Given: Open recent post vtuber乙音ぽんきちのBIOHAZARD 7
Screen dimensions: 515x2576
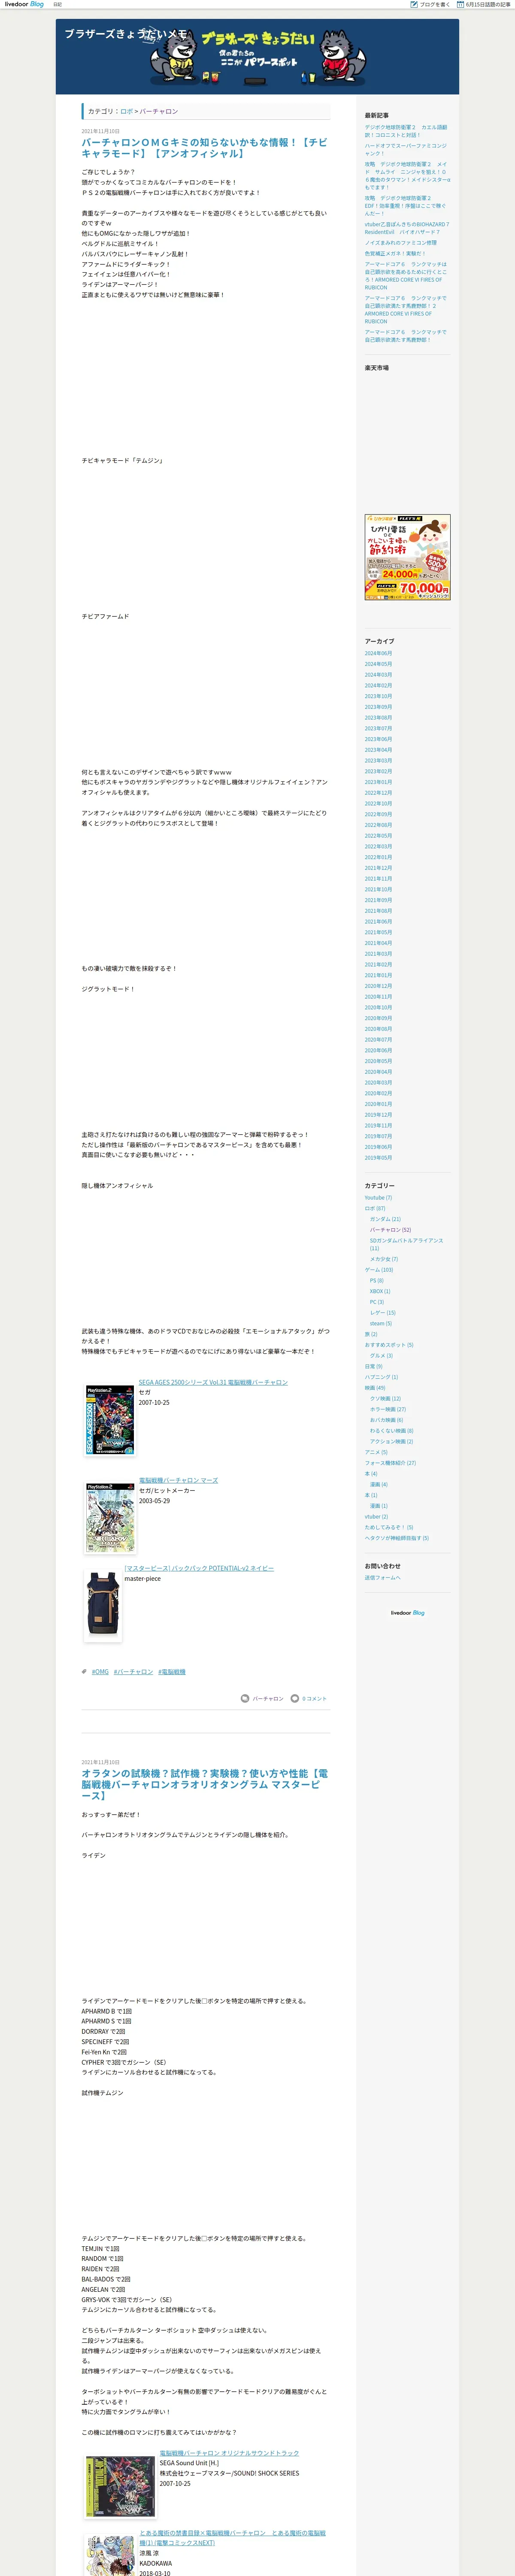Looking at the screenshot, I should pyautogui.click(x=406, y=228).
